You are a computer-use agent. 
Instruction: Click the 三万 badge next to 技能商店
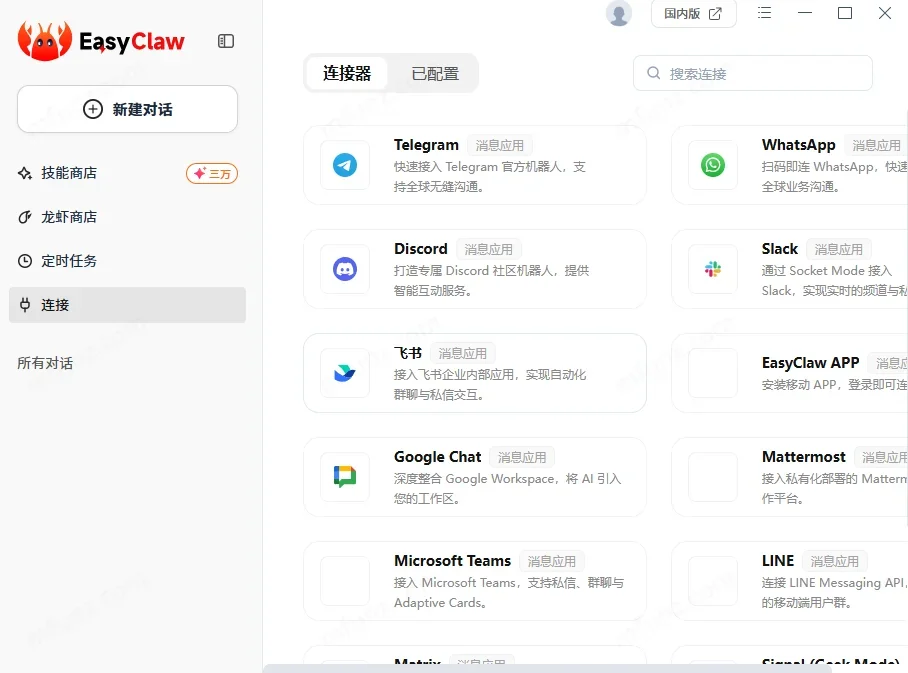(212, 173)
